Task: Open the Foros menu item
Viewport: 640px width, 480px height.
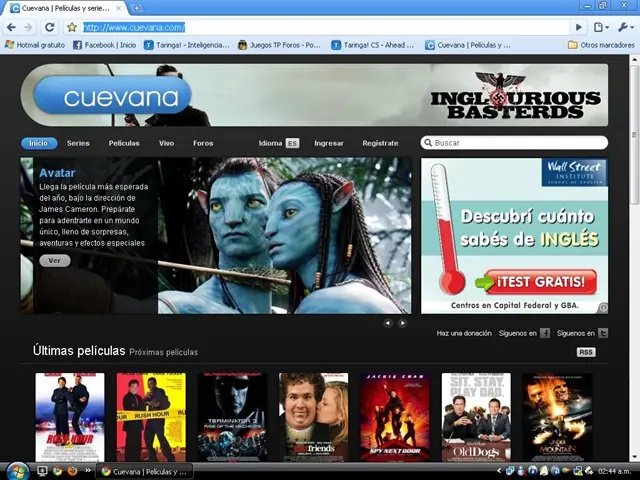Action: [x=203, y=143]
